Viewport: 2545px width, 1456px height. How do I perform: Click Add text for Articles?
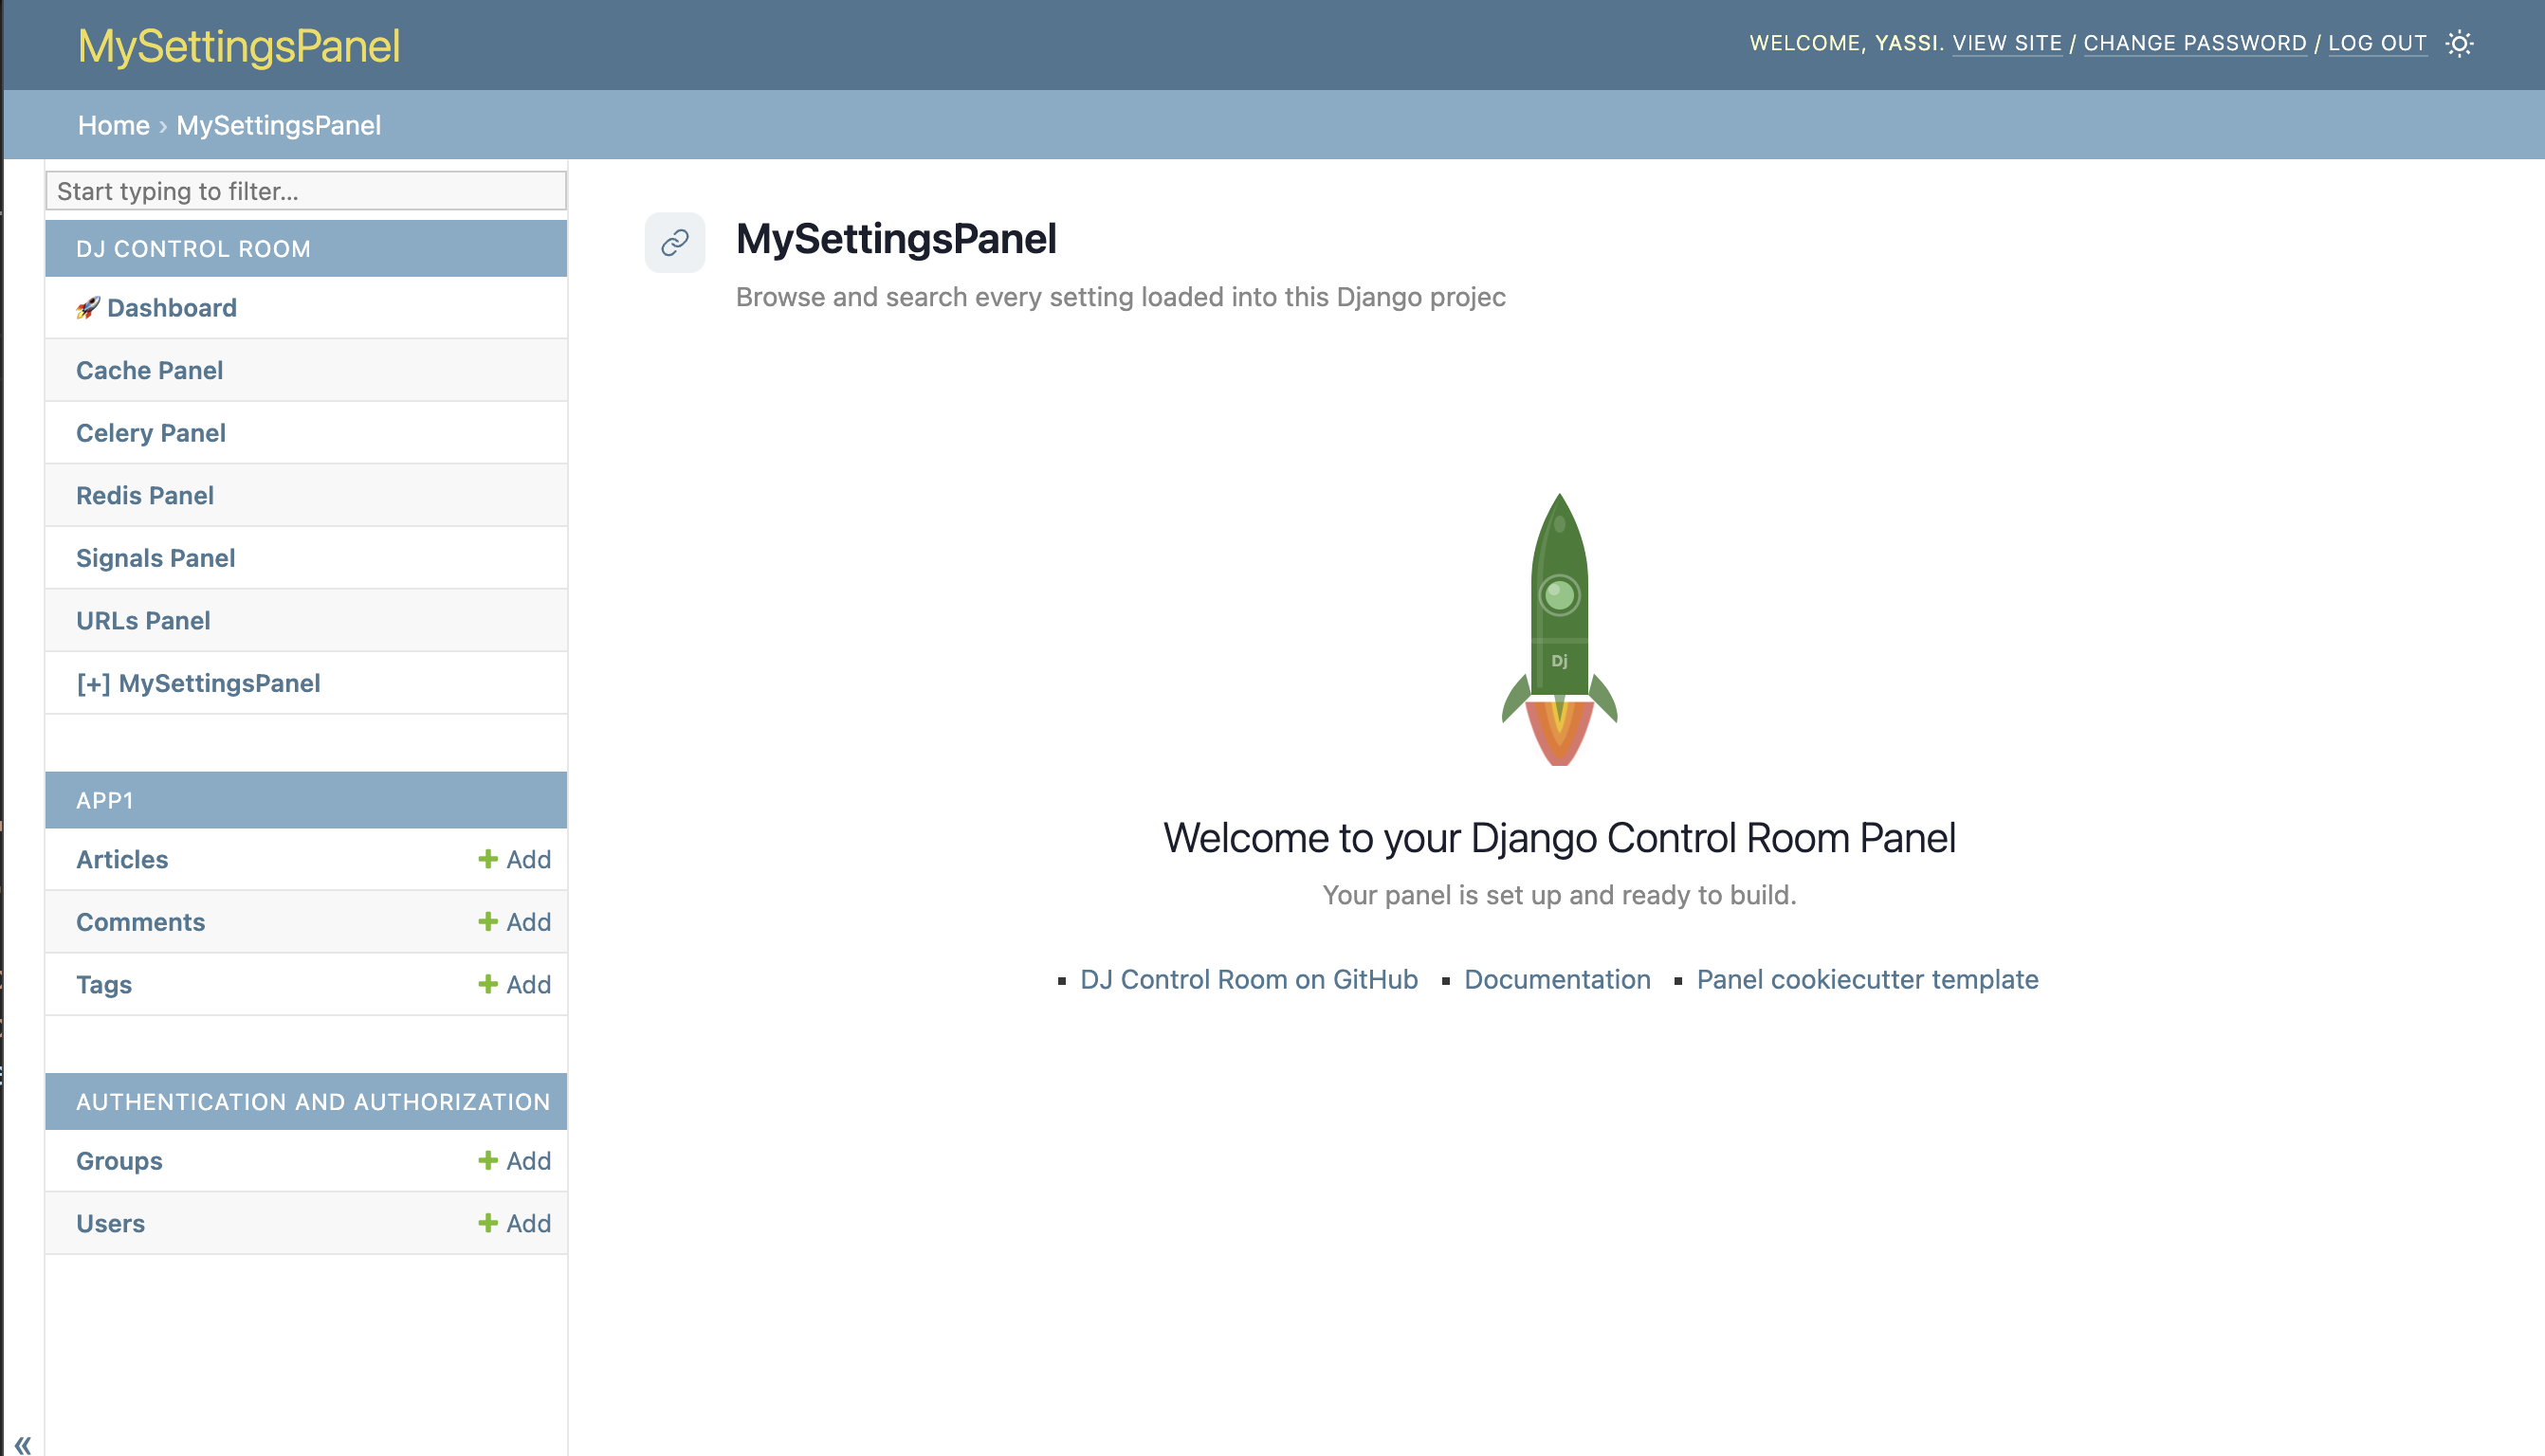tap(528, 859)
